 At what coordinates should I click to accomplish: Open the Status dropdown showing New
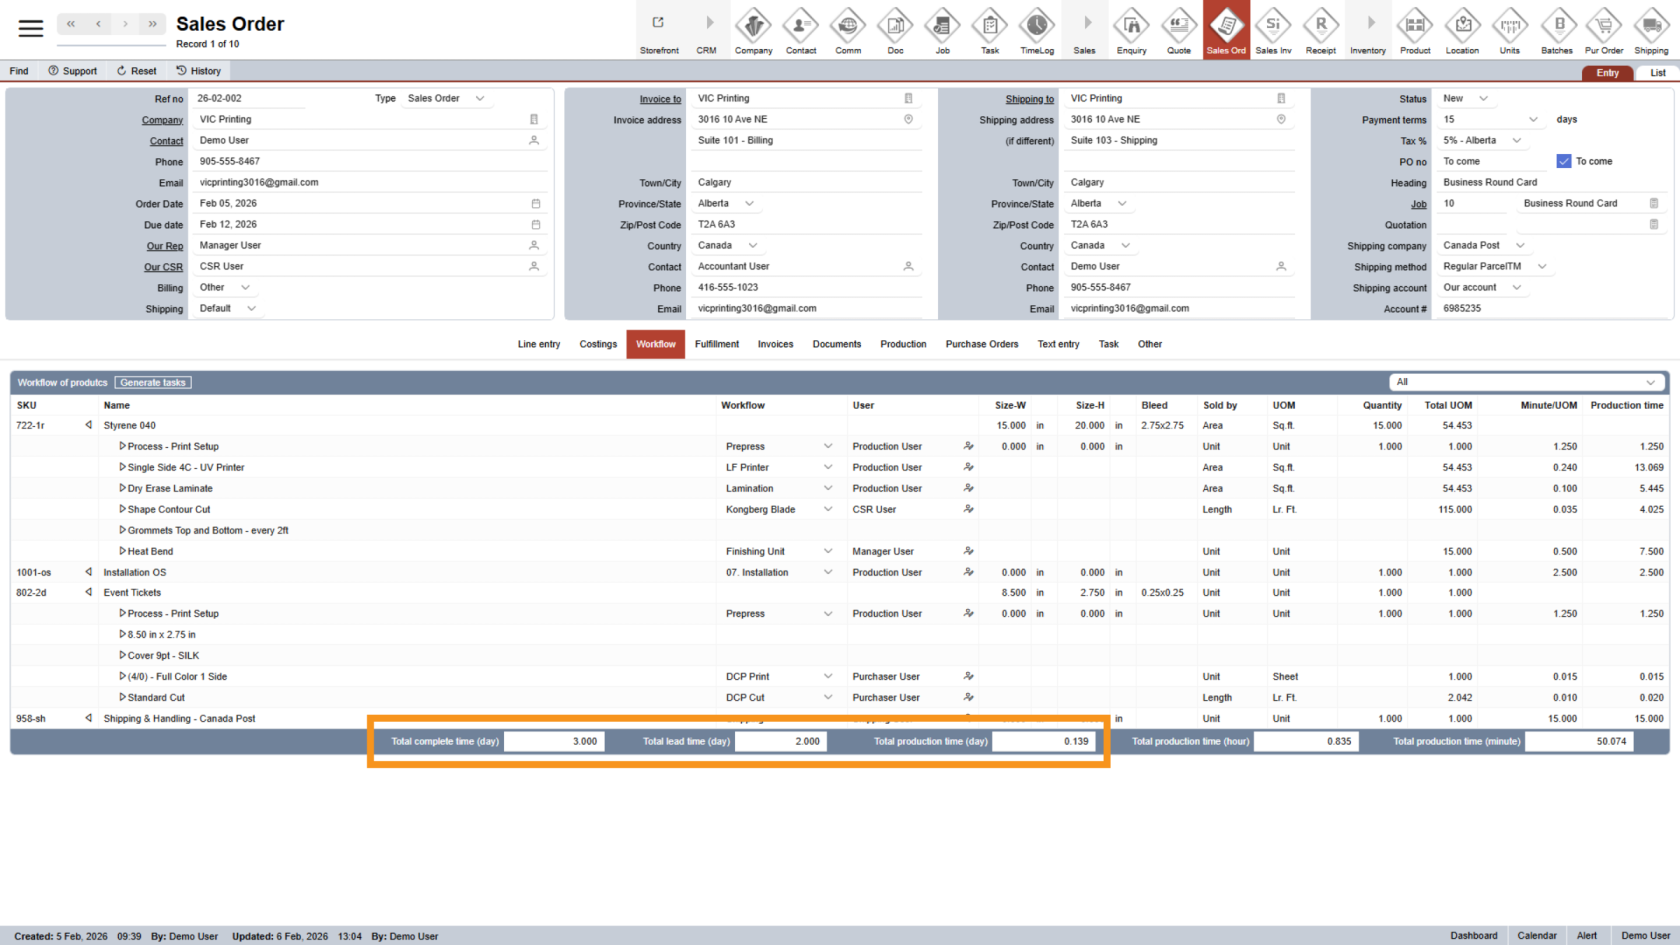click(1483, 99)
